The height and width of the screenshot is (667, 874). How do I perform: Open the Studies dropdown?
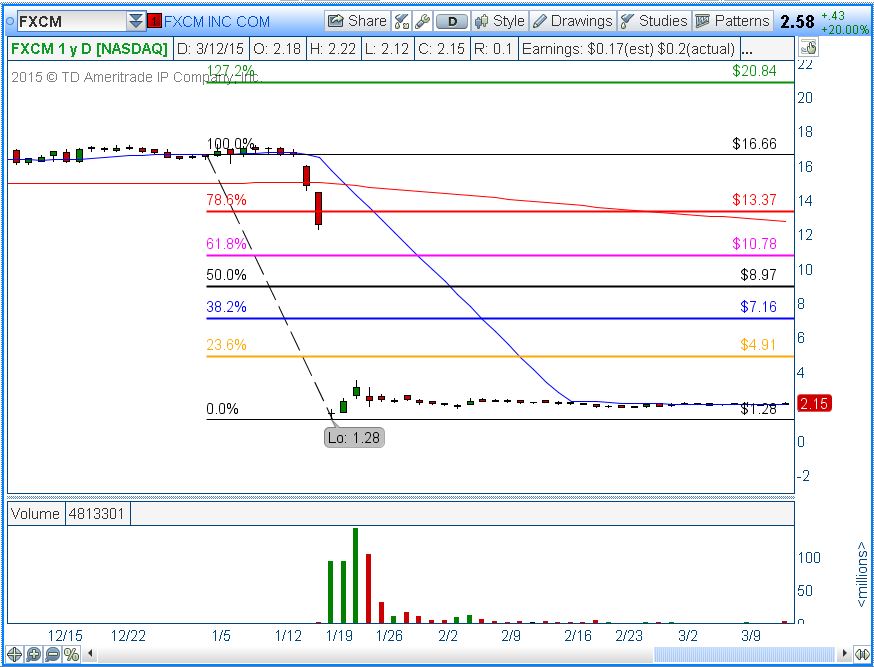[654, 21]
